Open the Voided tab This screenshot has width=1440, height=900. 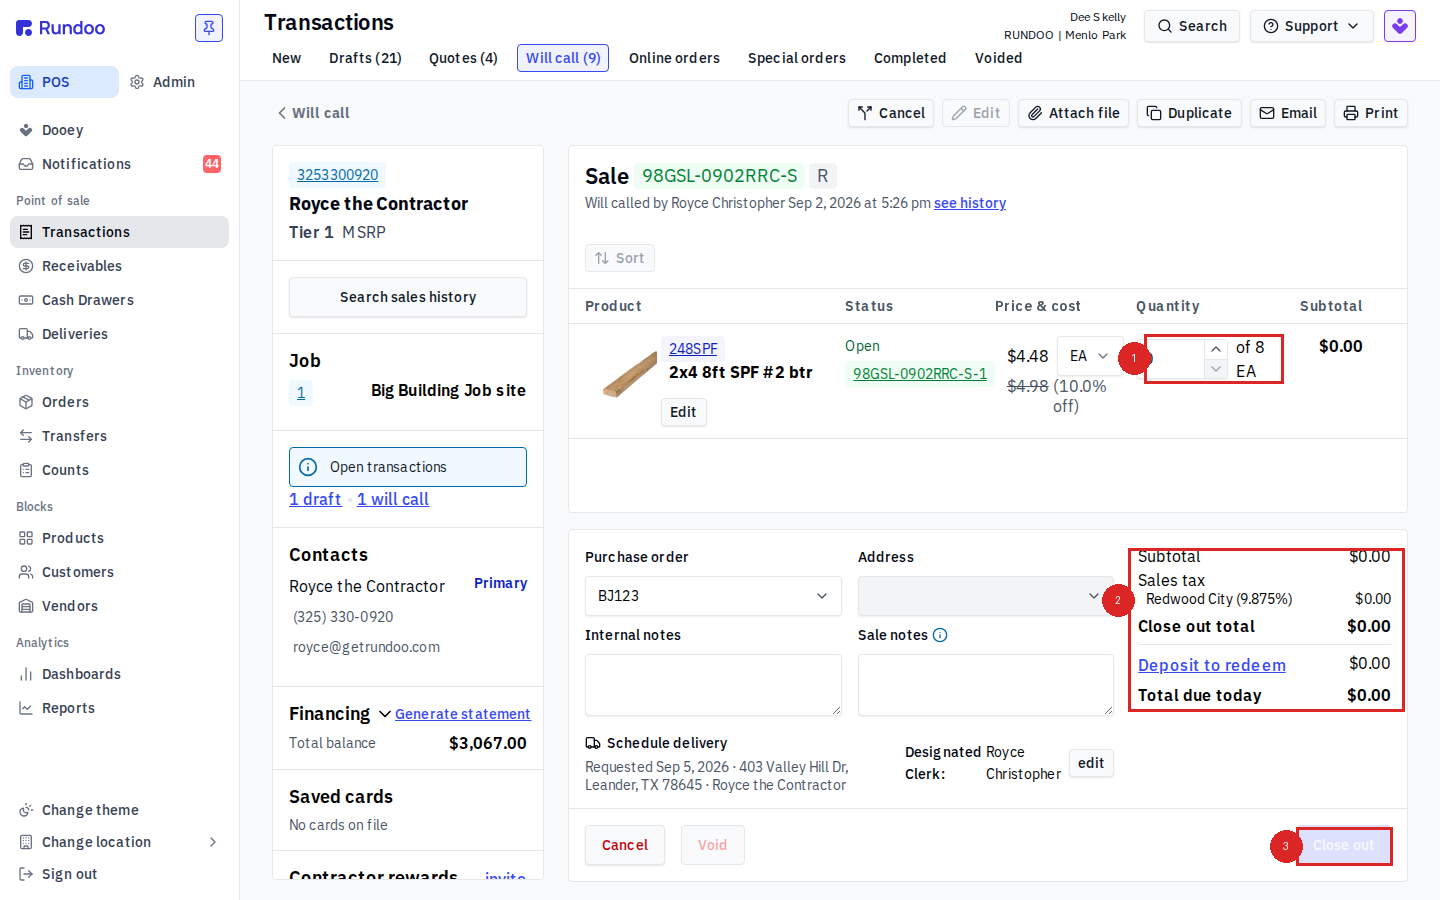pos(998,58)
